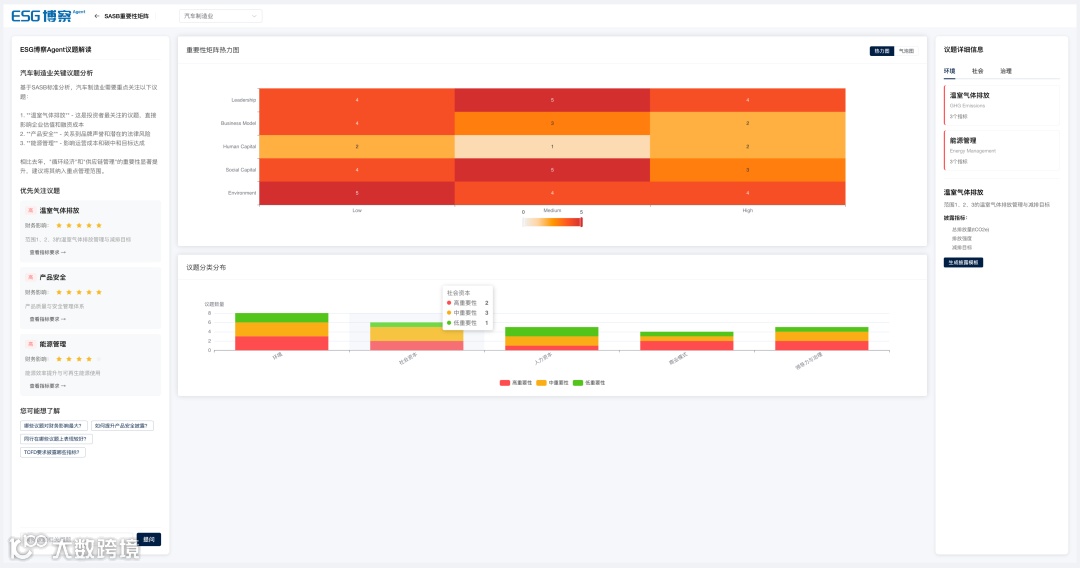The width and height of the screenshot is (1080, 568).
Task: Click heatmap cell Social Capital High
Action: tap(747, 170)
